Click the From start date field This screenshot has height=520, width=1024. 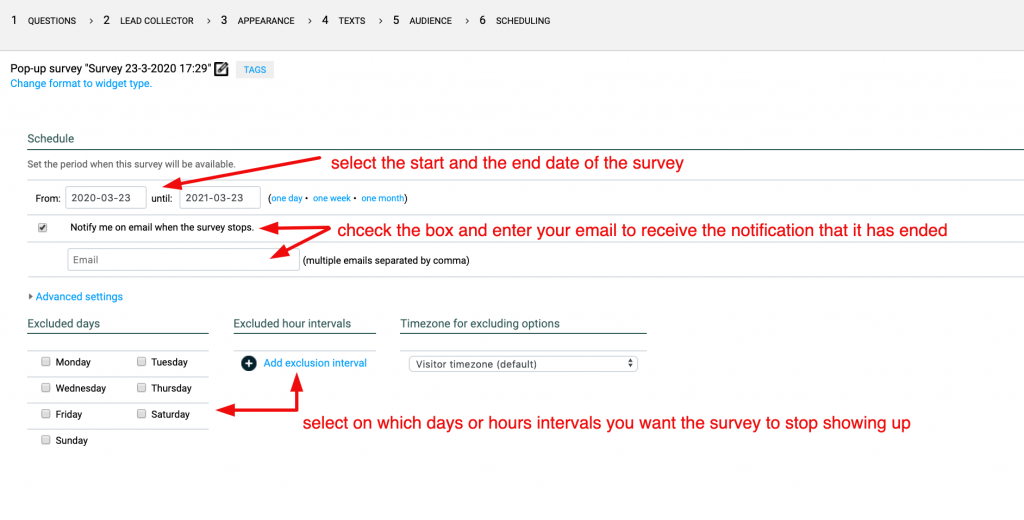pyautogui.click(x=106, y=198)
